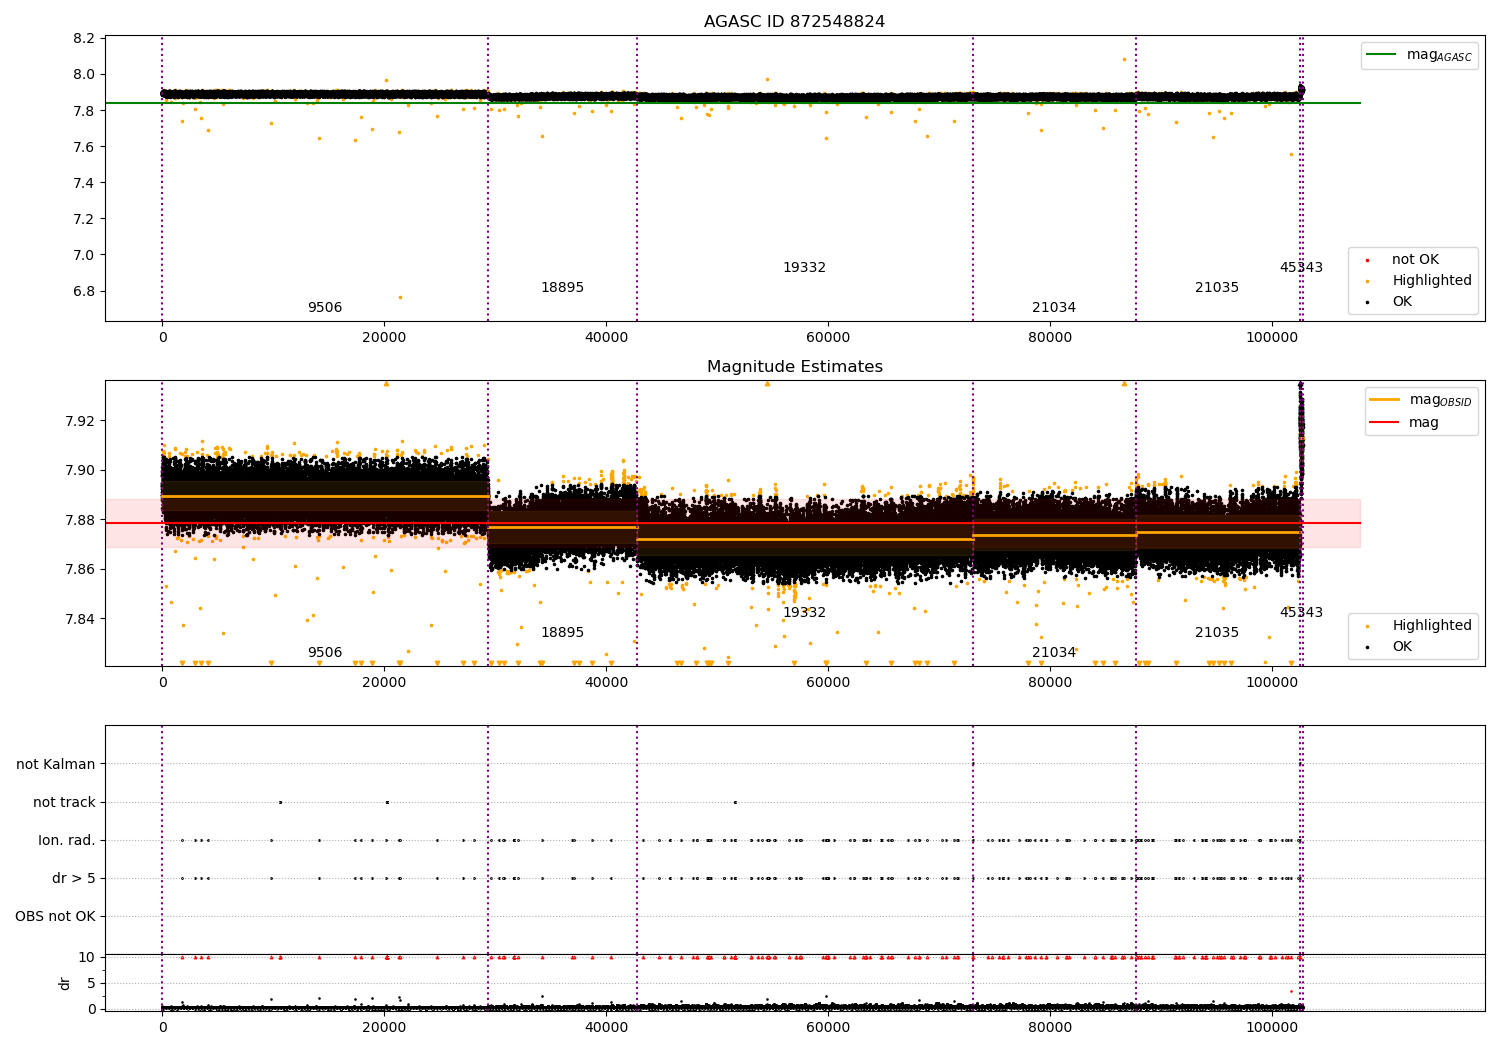The height and width of the screenshot is (1050, 1500).
Task: Click obsid label 21034 in top plot
Action: click(x=1054, y=308)
